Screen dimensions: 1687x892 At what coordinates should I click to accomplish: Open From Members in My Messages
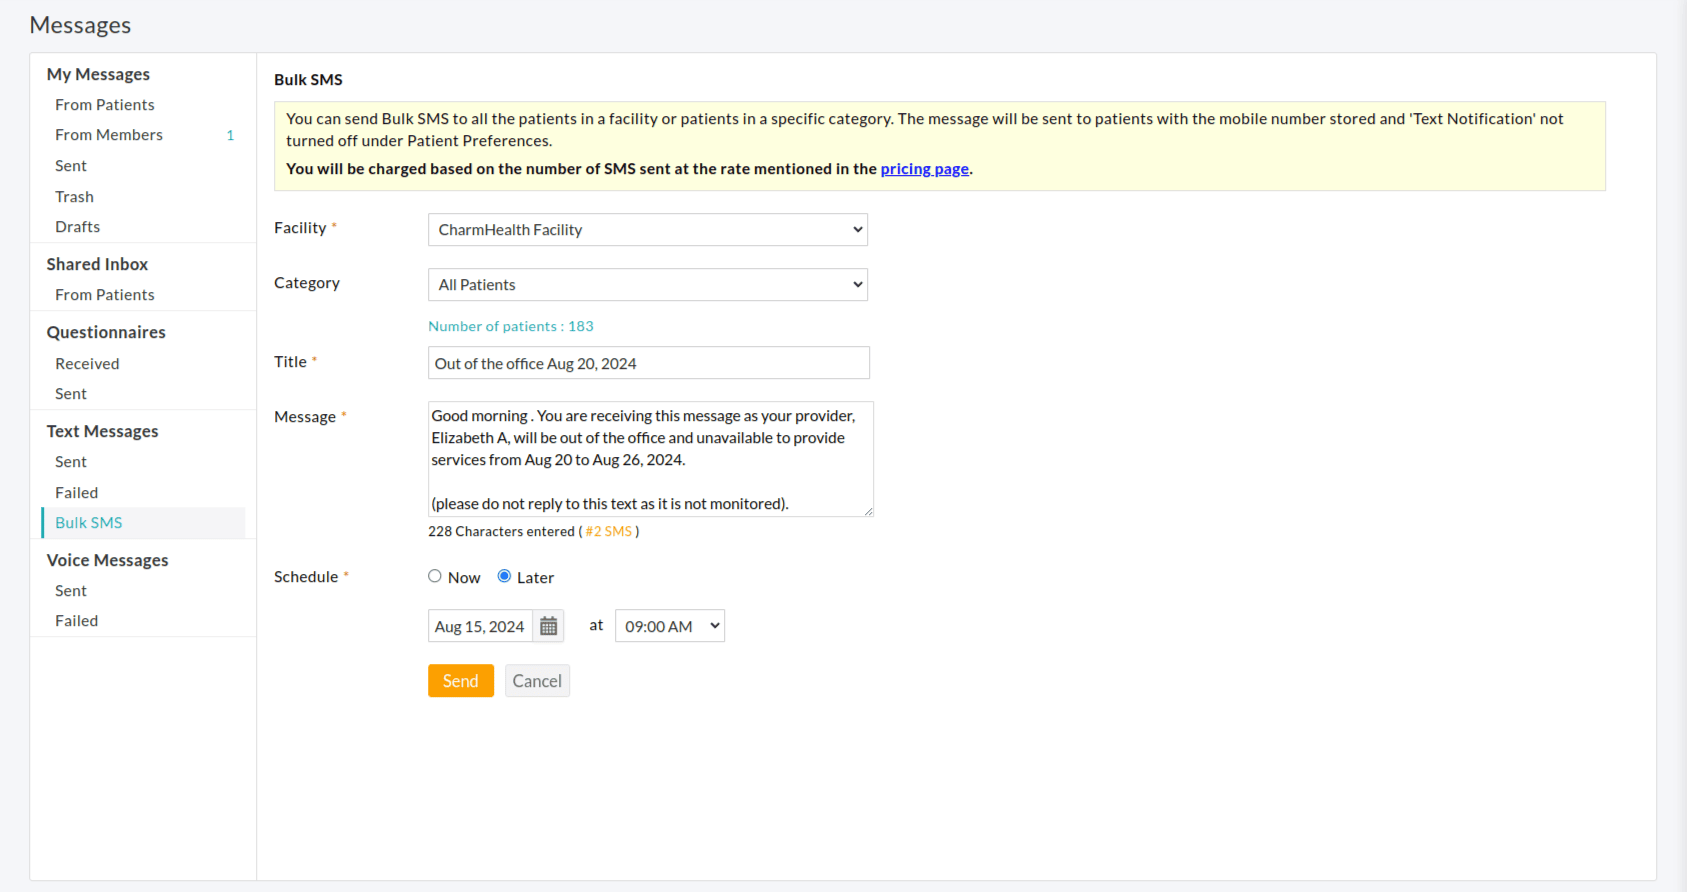click(109, 135)
